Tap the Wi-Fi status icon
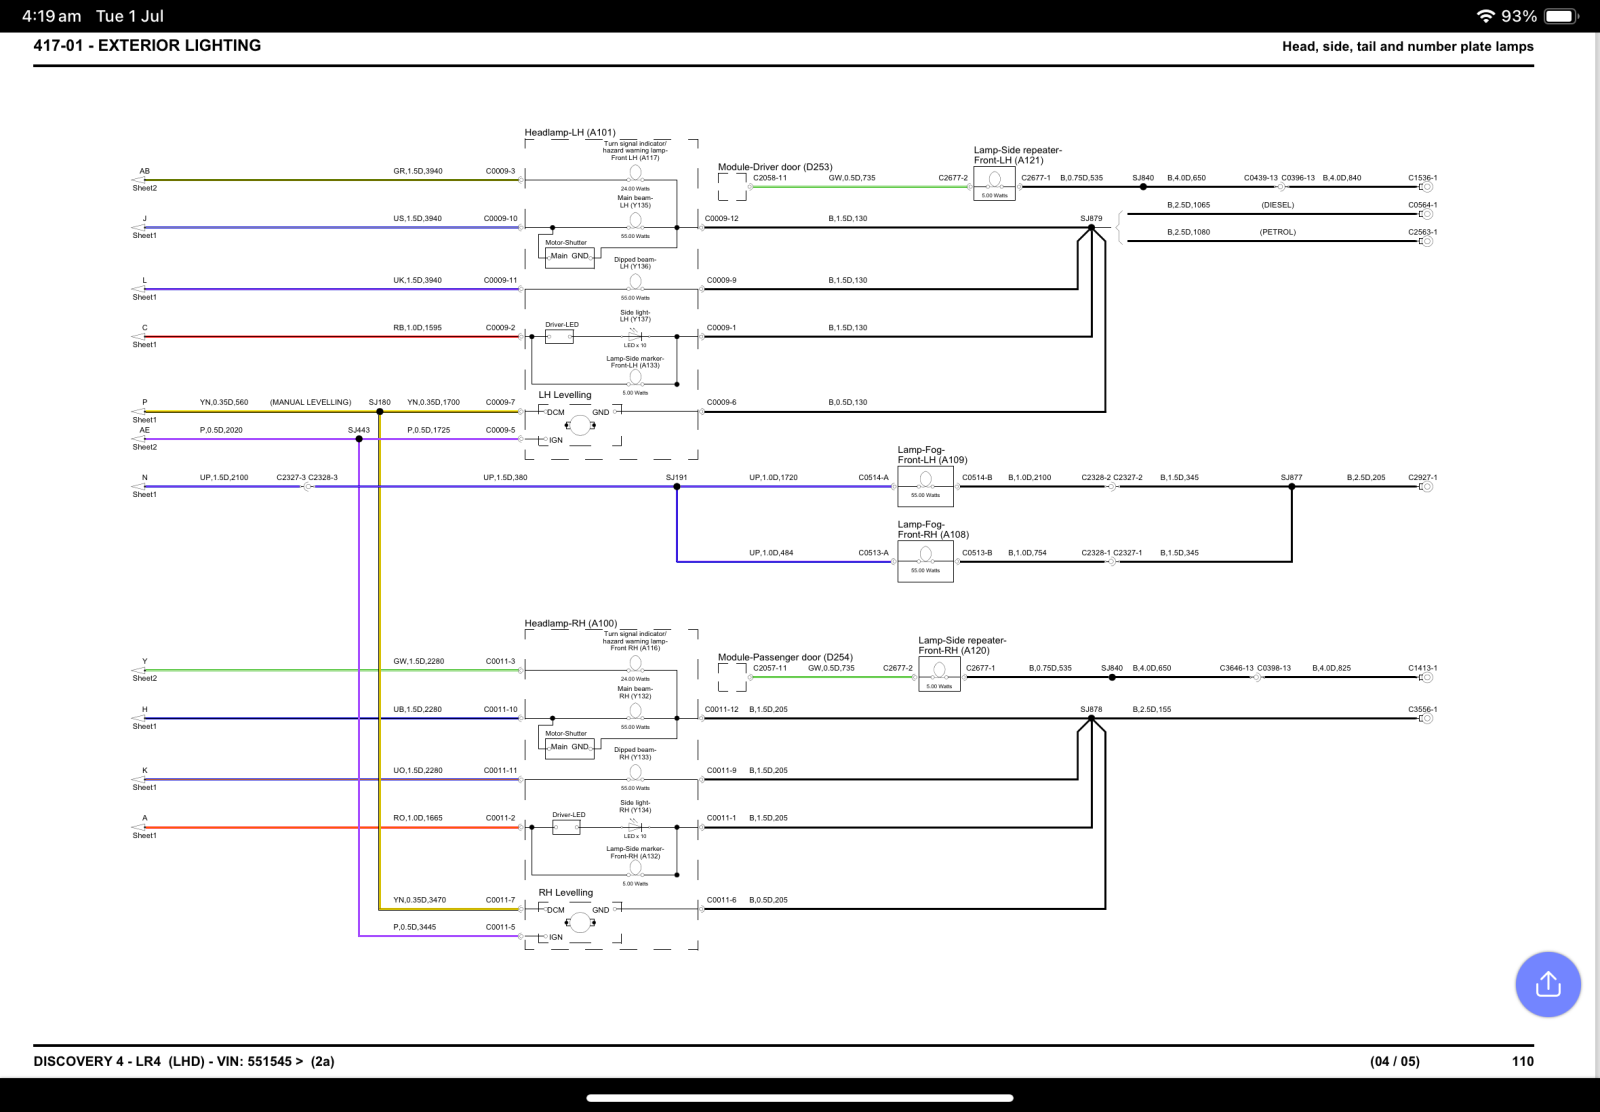This screenshot has width=1600, height=1112. 1485,16
